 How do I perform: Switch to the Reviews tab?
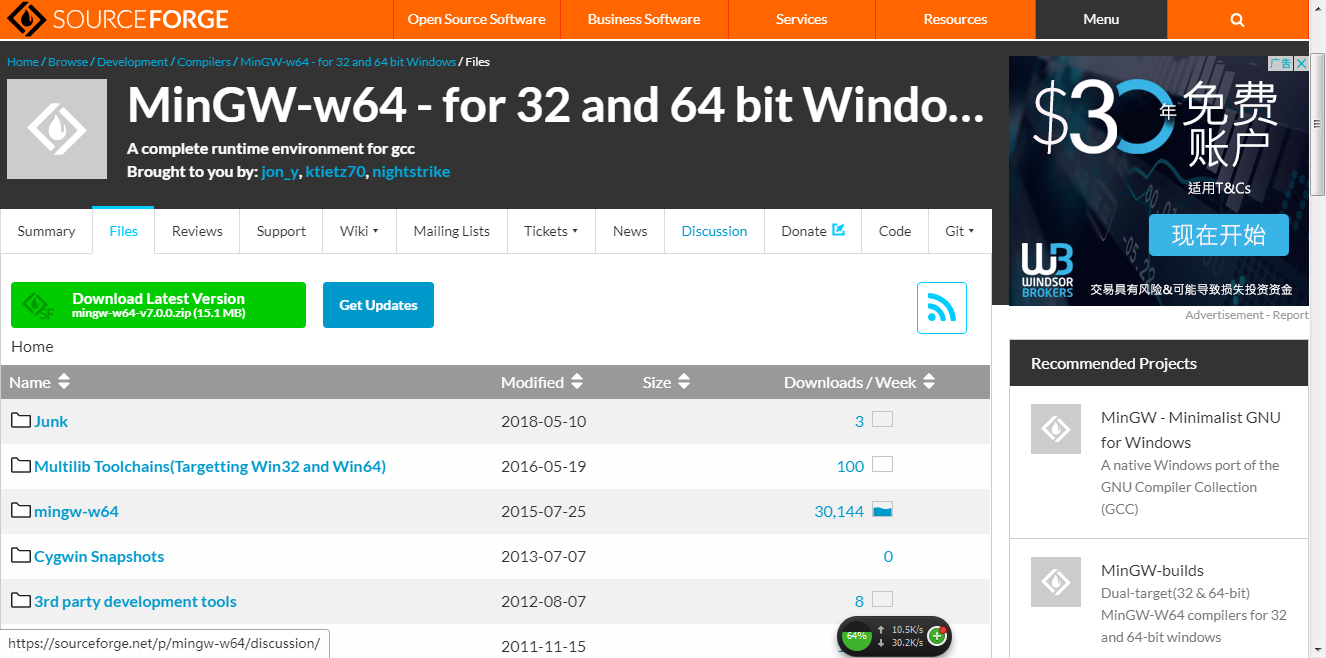pyautogui.click(x=197, y=231)
